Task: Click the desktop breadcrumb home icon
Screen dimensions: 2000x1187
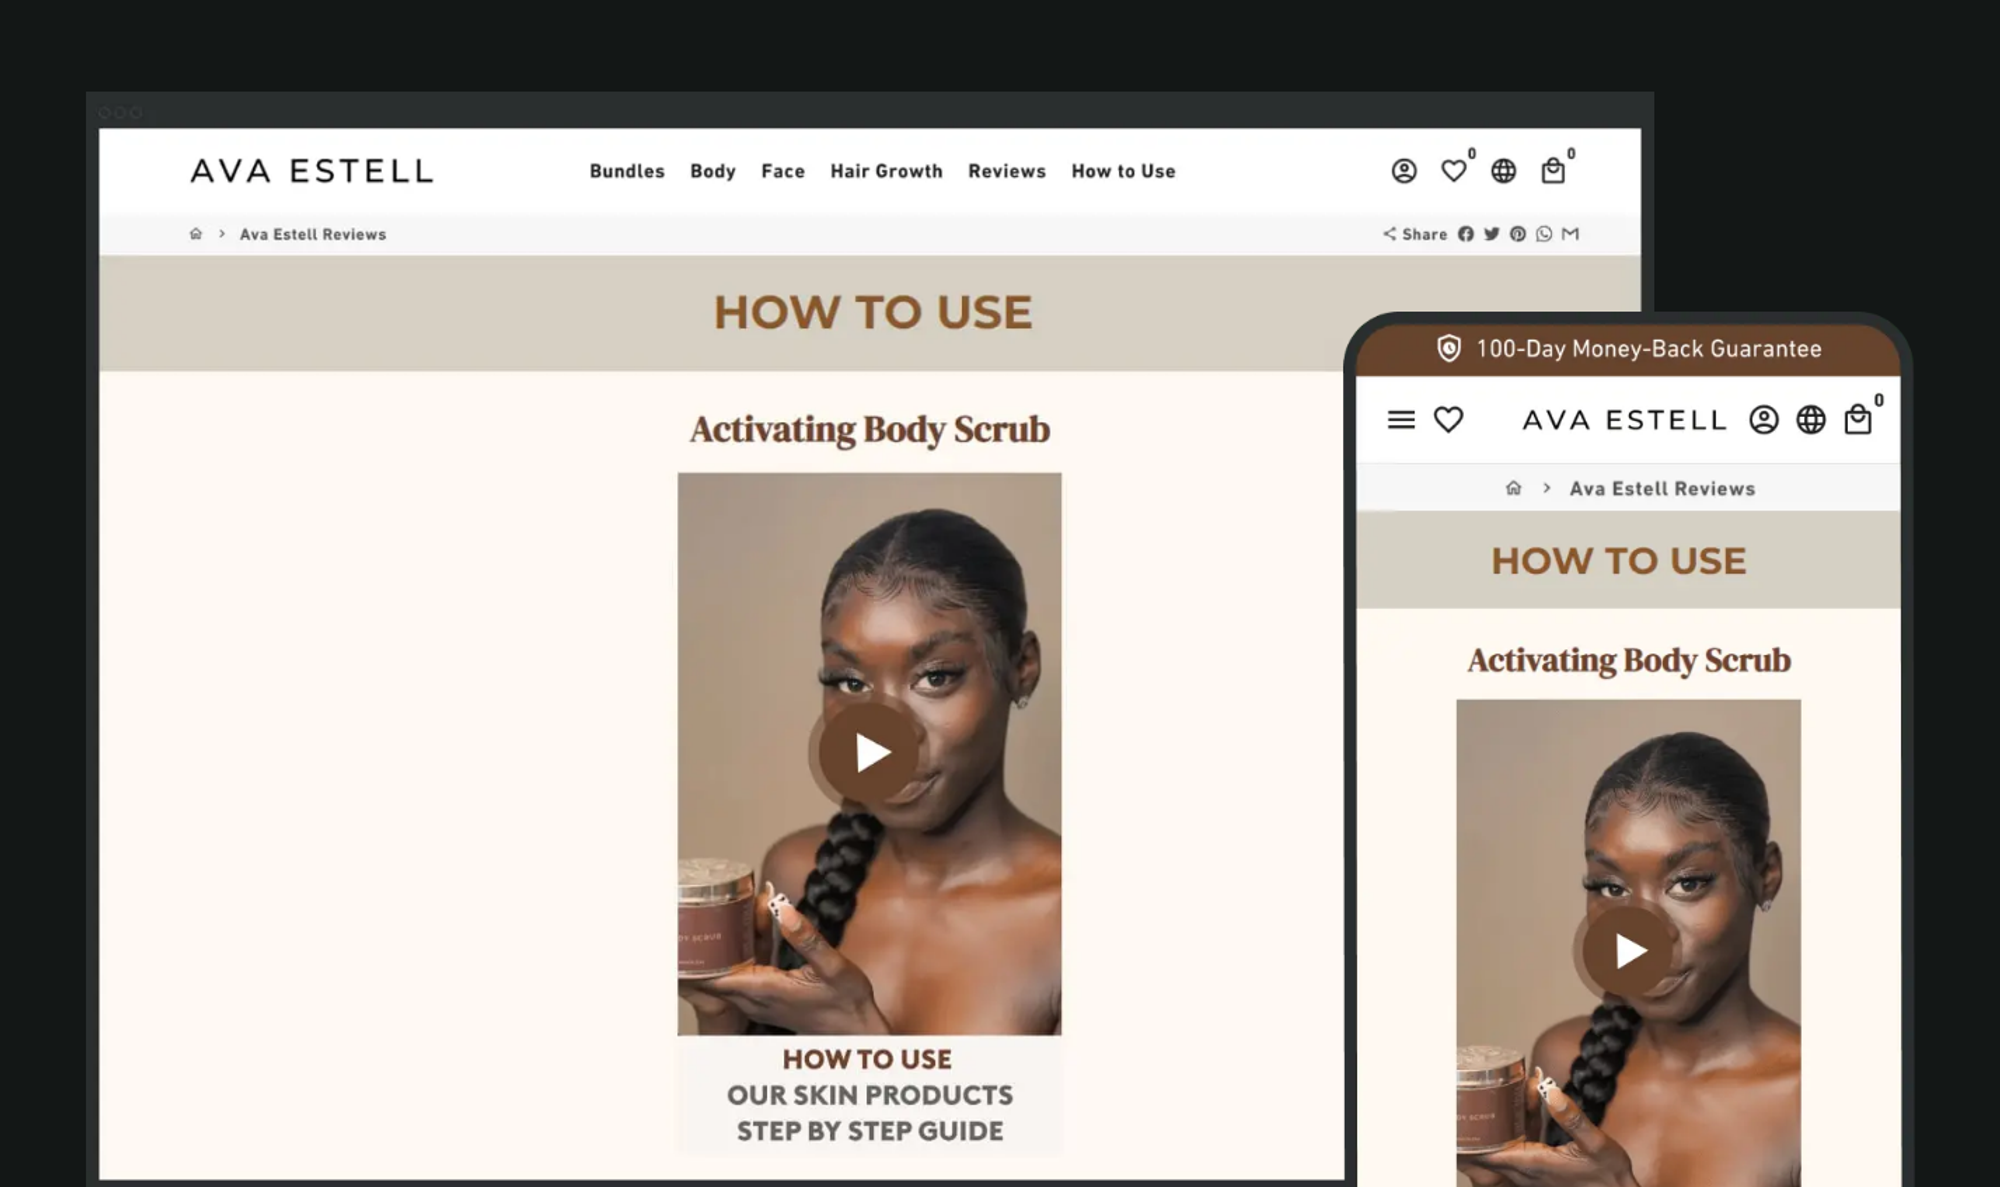Action: tap(196, 234)
